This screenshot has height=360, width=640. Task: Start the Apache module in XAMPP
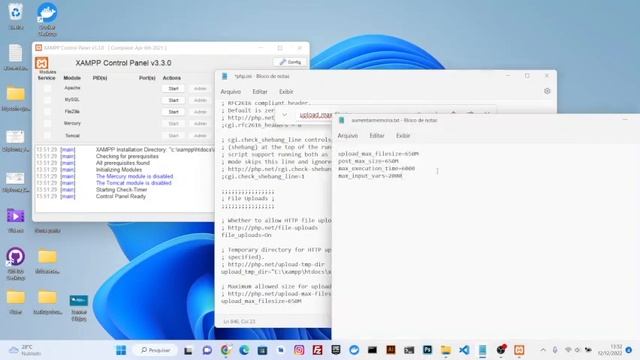(x=173, y=89)
